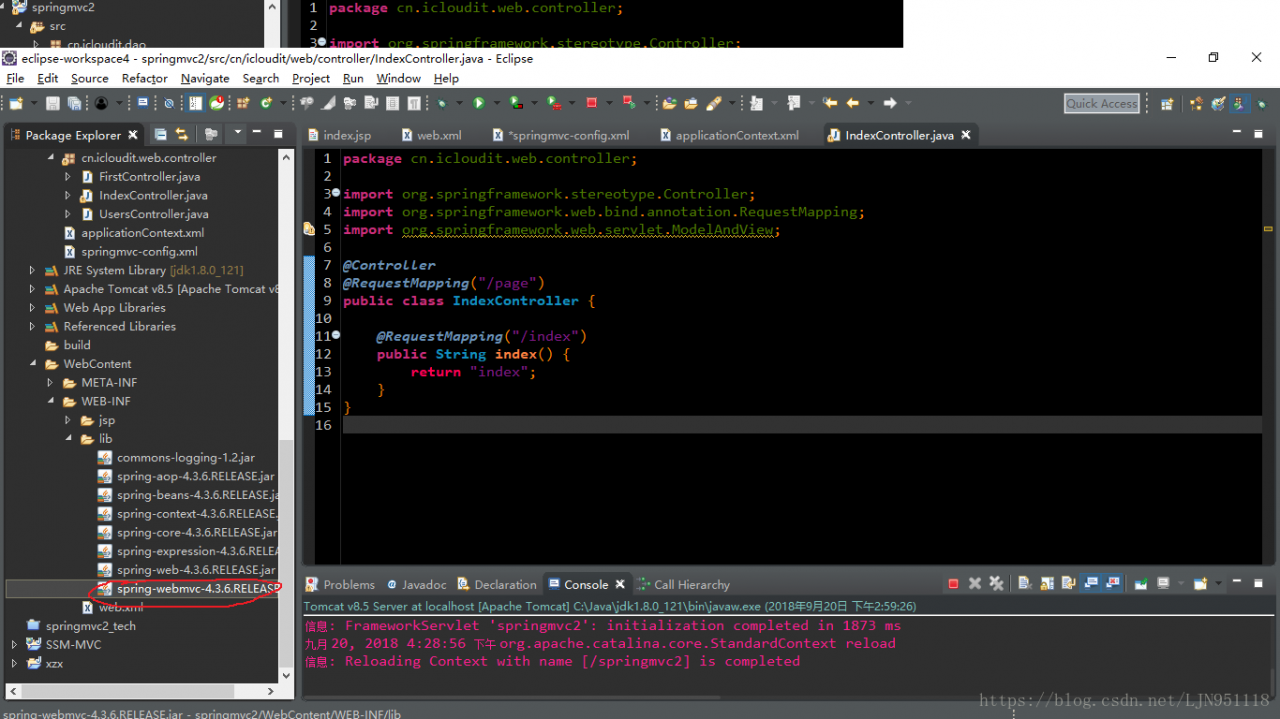Open the Navigate menu
The image size is (1280, 719).
pyautogui.click(x=205, y=78)
